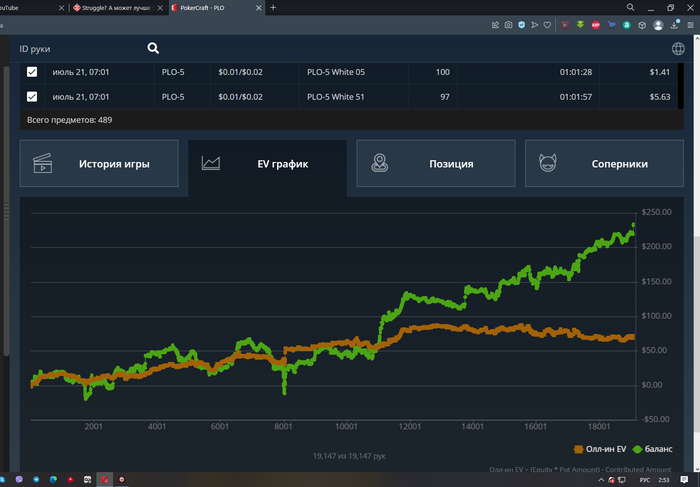Click the 10001 x-axis label
The image size is (700, 487).
click(x=346, y=426)
